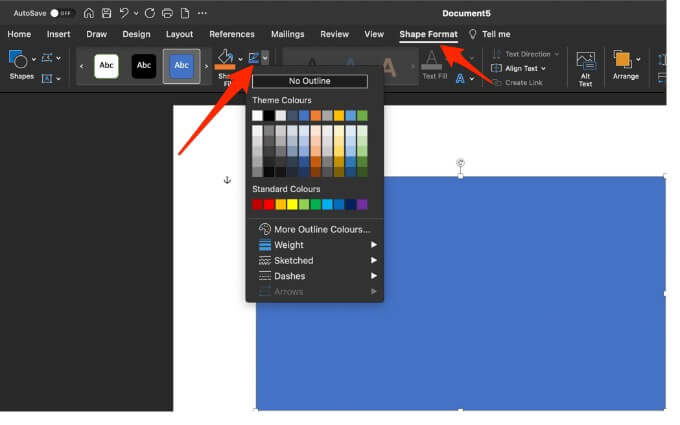Open the more commands ellipsis
The image size is (680, 425).
click(202, 13)
